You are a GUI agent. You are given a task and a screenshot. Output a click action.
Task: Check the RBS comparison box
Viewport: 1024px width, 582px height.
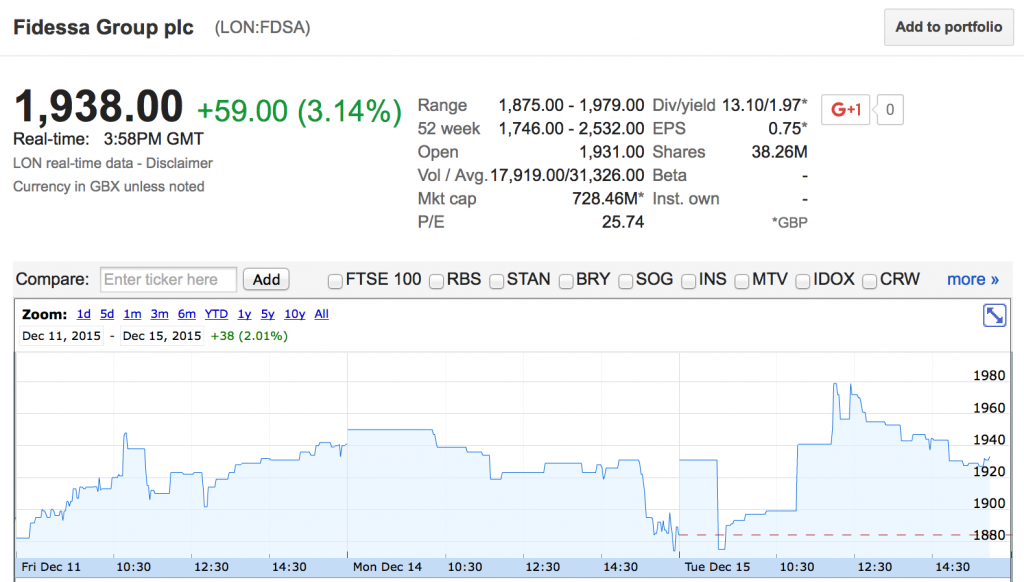[436, 281]
